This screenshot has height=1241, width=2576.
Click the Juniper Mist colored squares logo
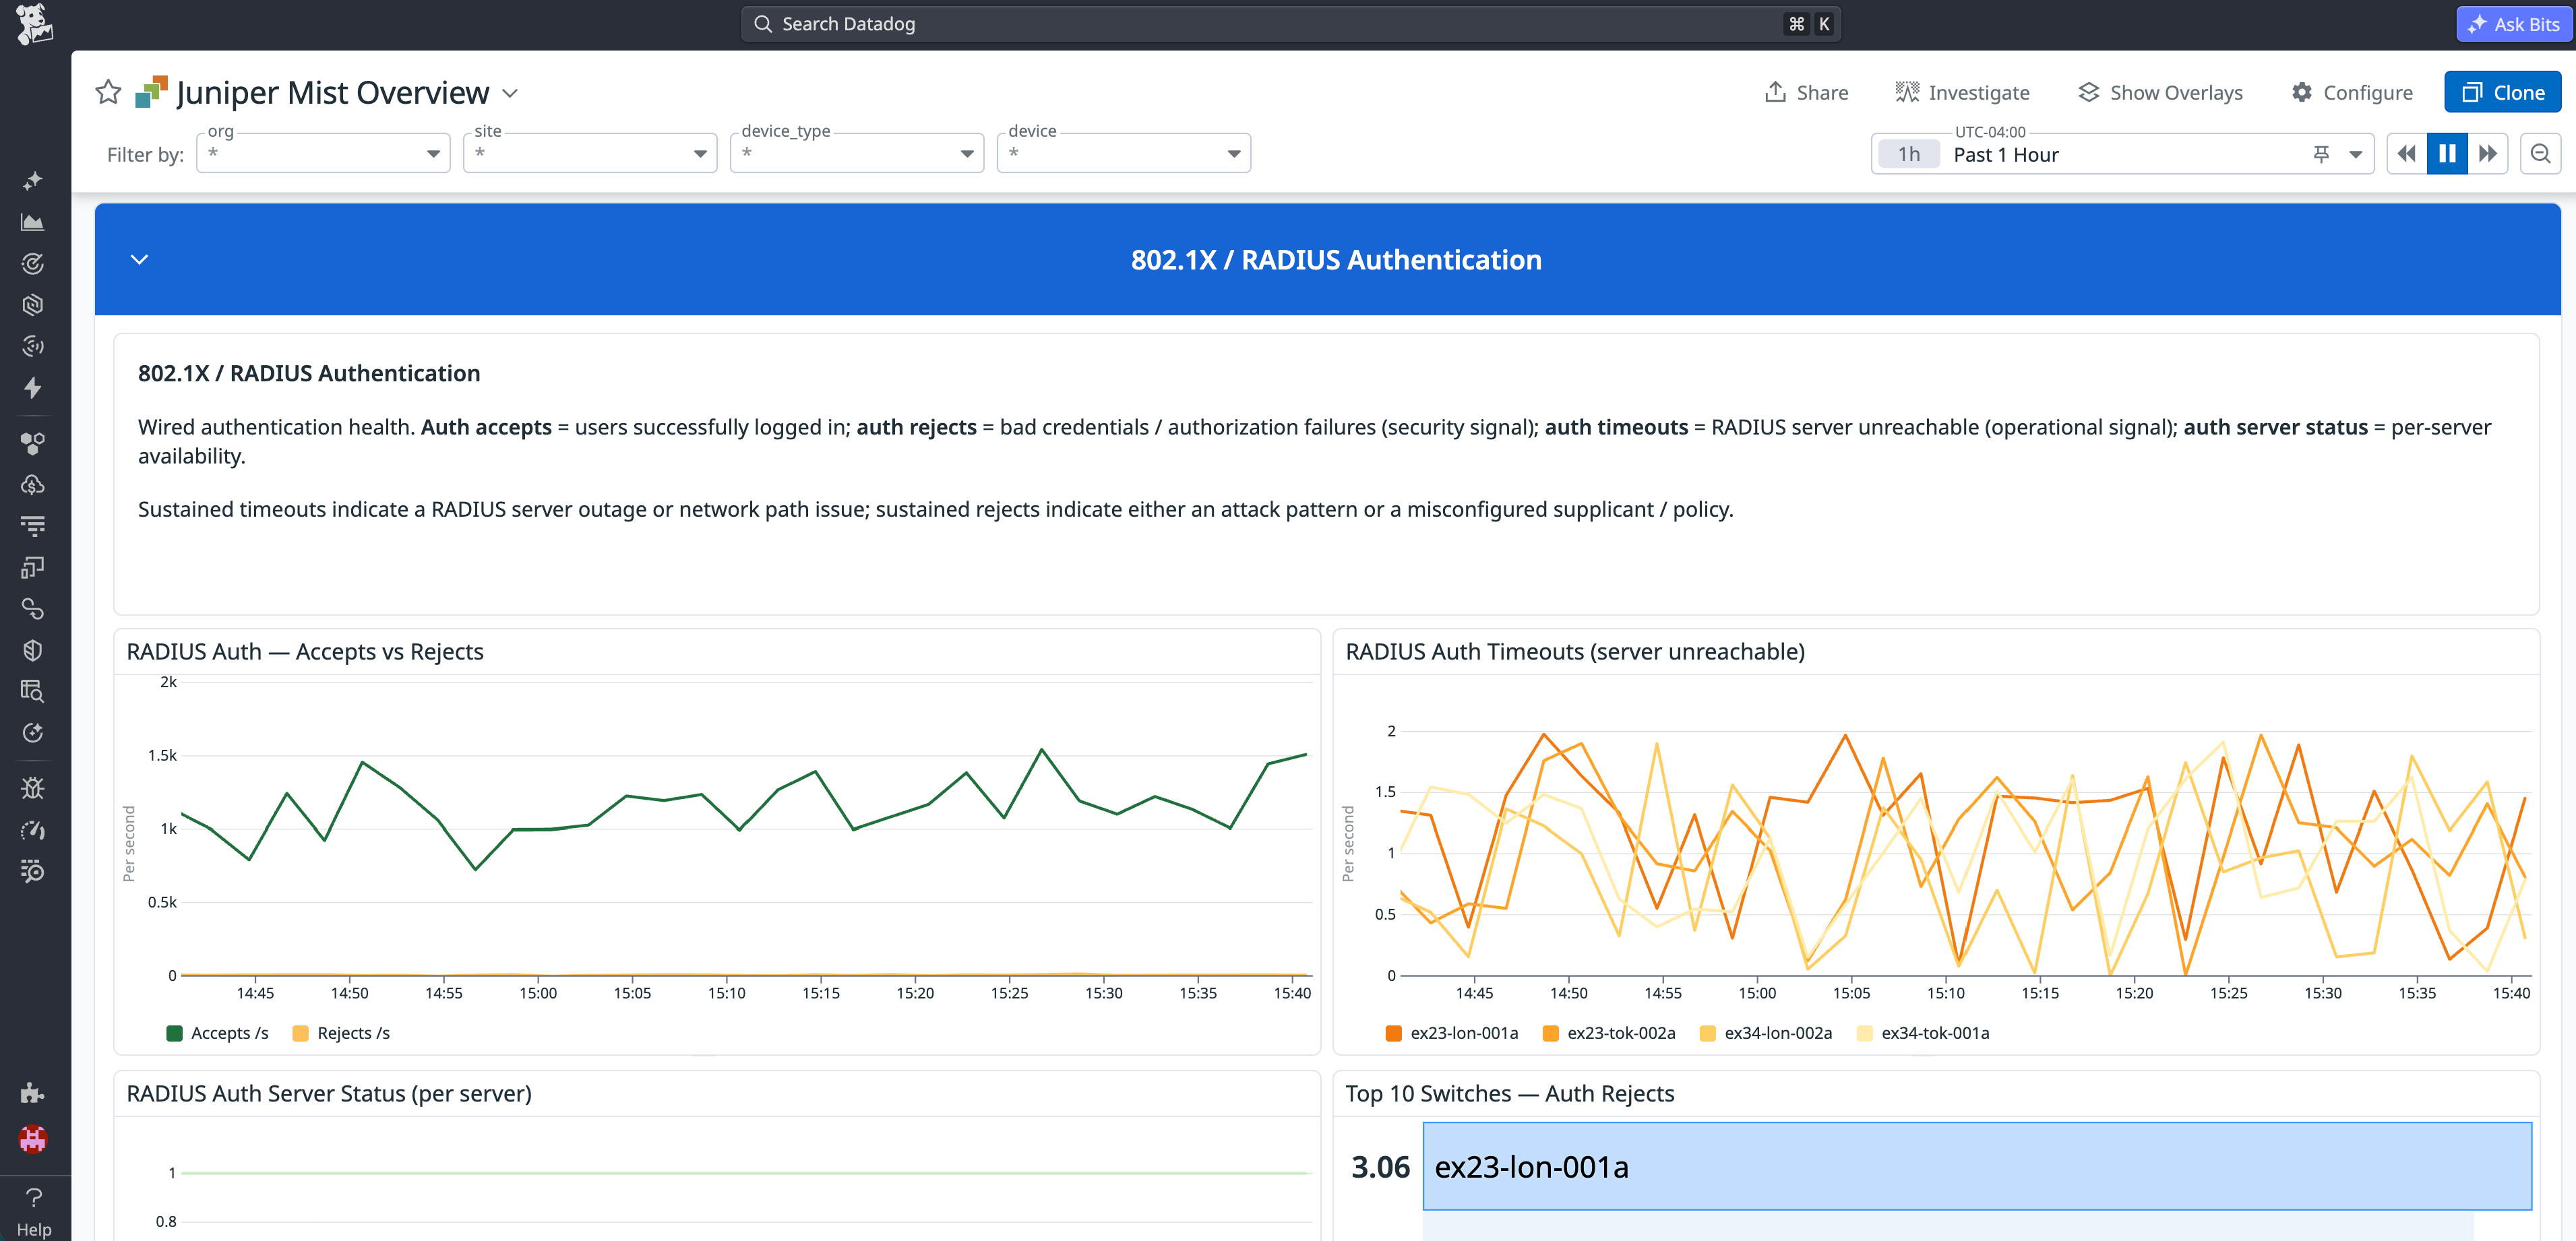click(152, 92)
